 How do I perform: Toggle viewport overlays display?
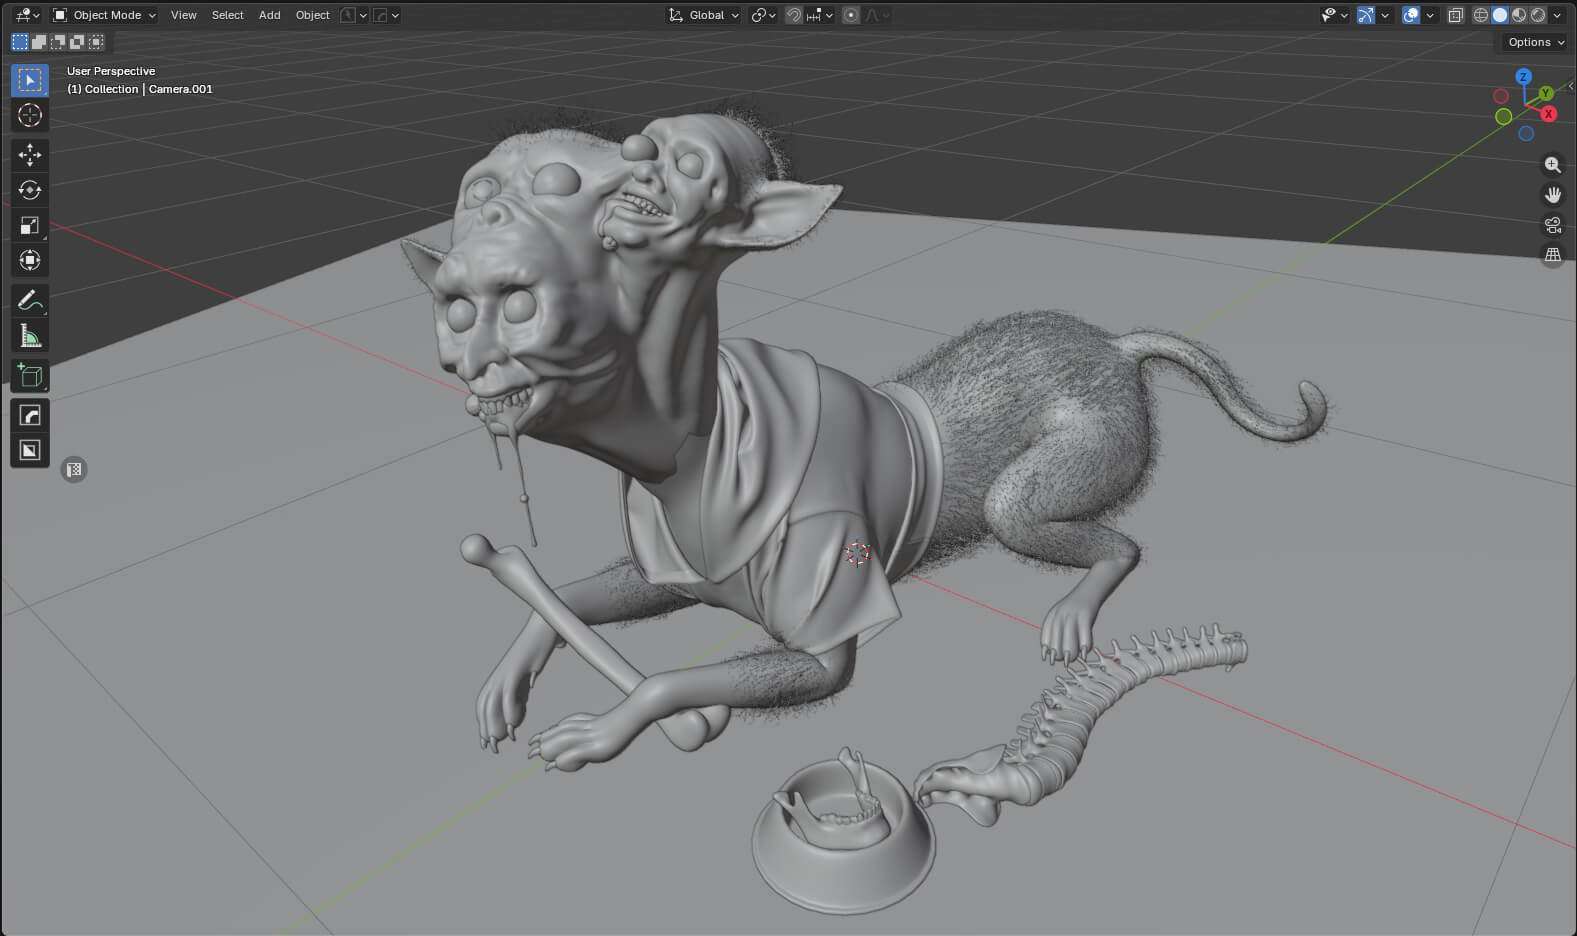coord(1411,15)
